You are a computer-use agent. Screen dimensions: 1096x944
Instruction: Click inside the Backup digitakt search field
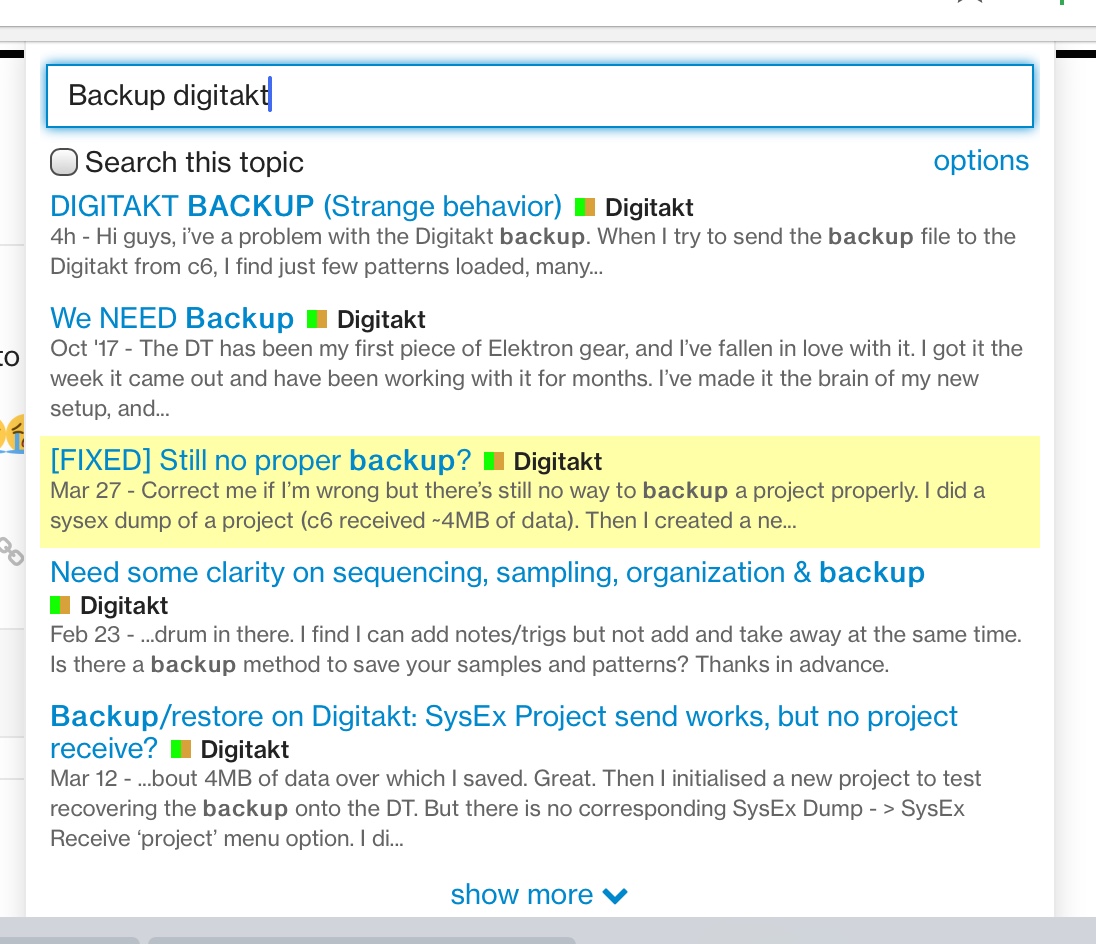540,96
